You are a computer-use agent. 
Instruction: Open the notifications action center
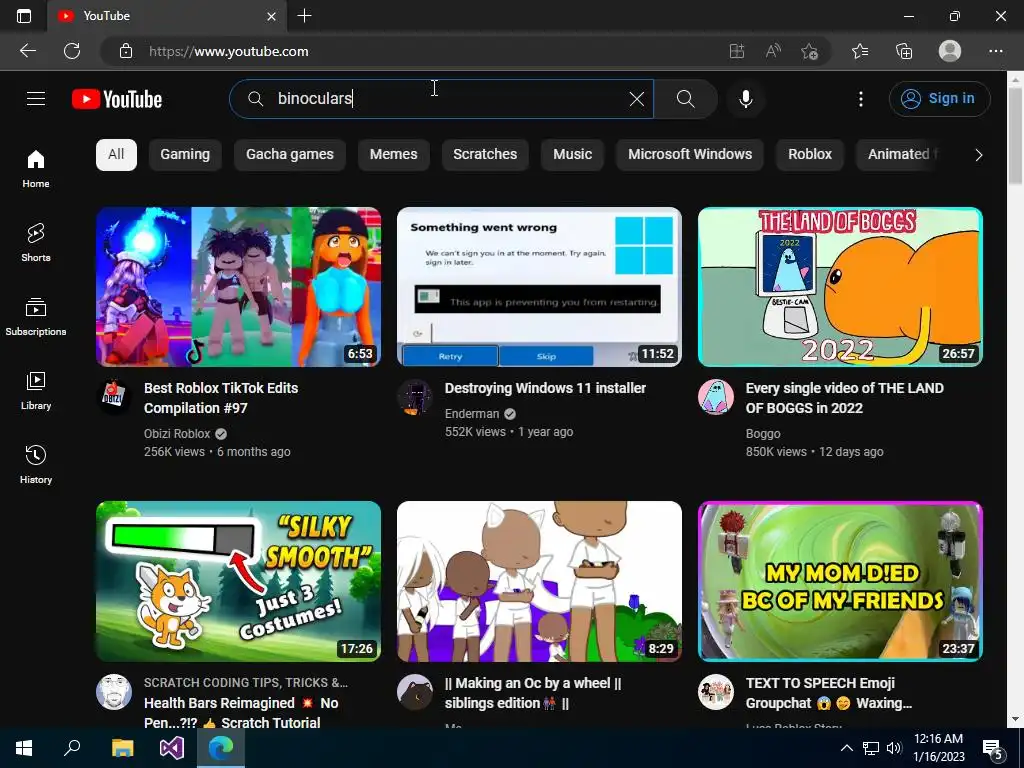coord(993,749)
